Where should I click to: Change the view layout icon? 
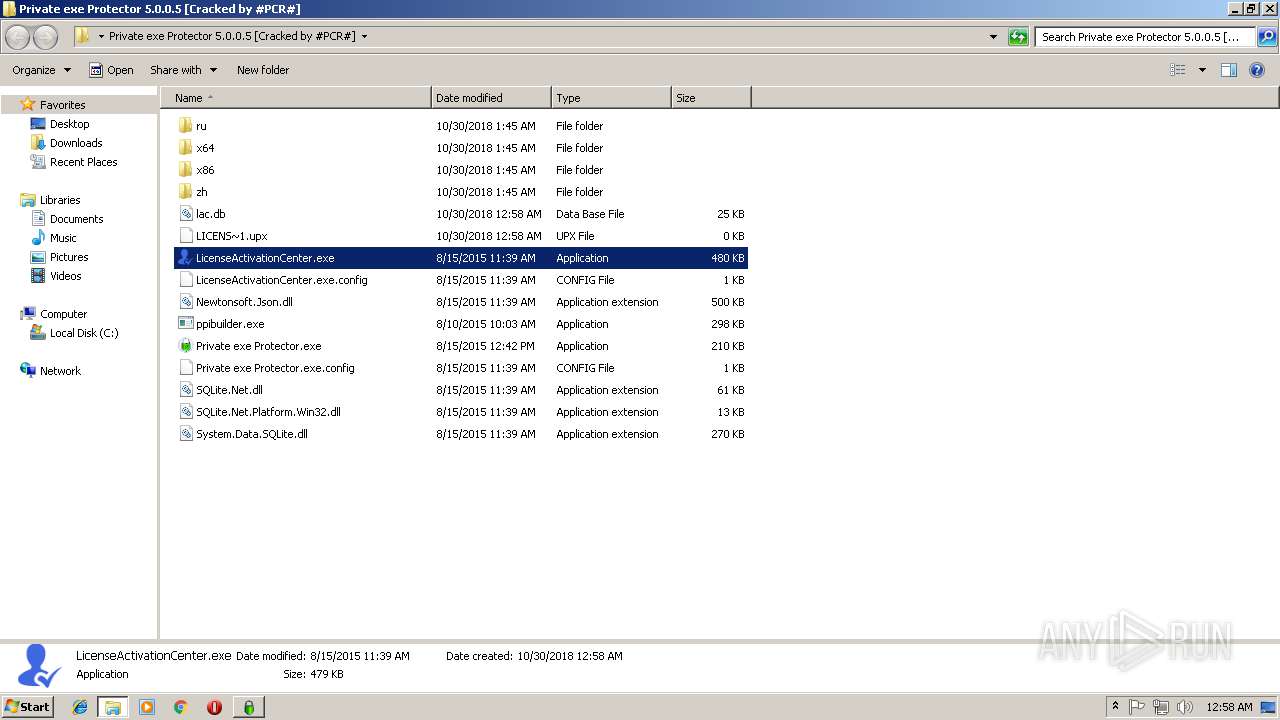pyautogui.click(x=1178, y=70)
